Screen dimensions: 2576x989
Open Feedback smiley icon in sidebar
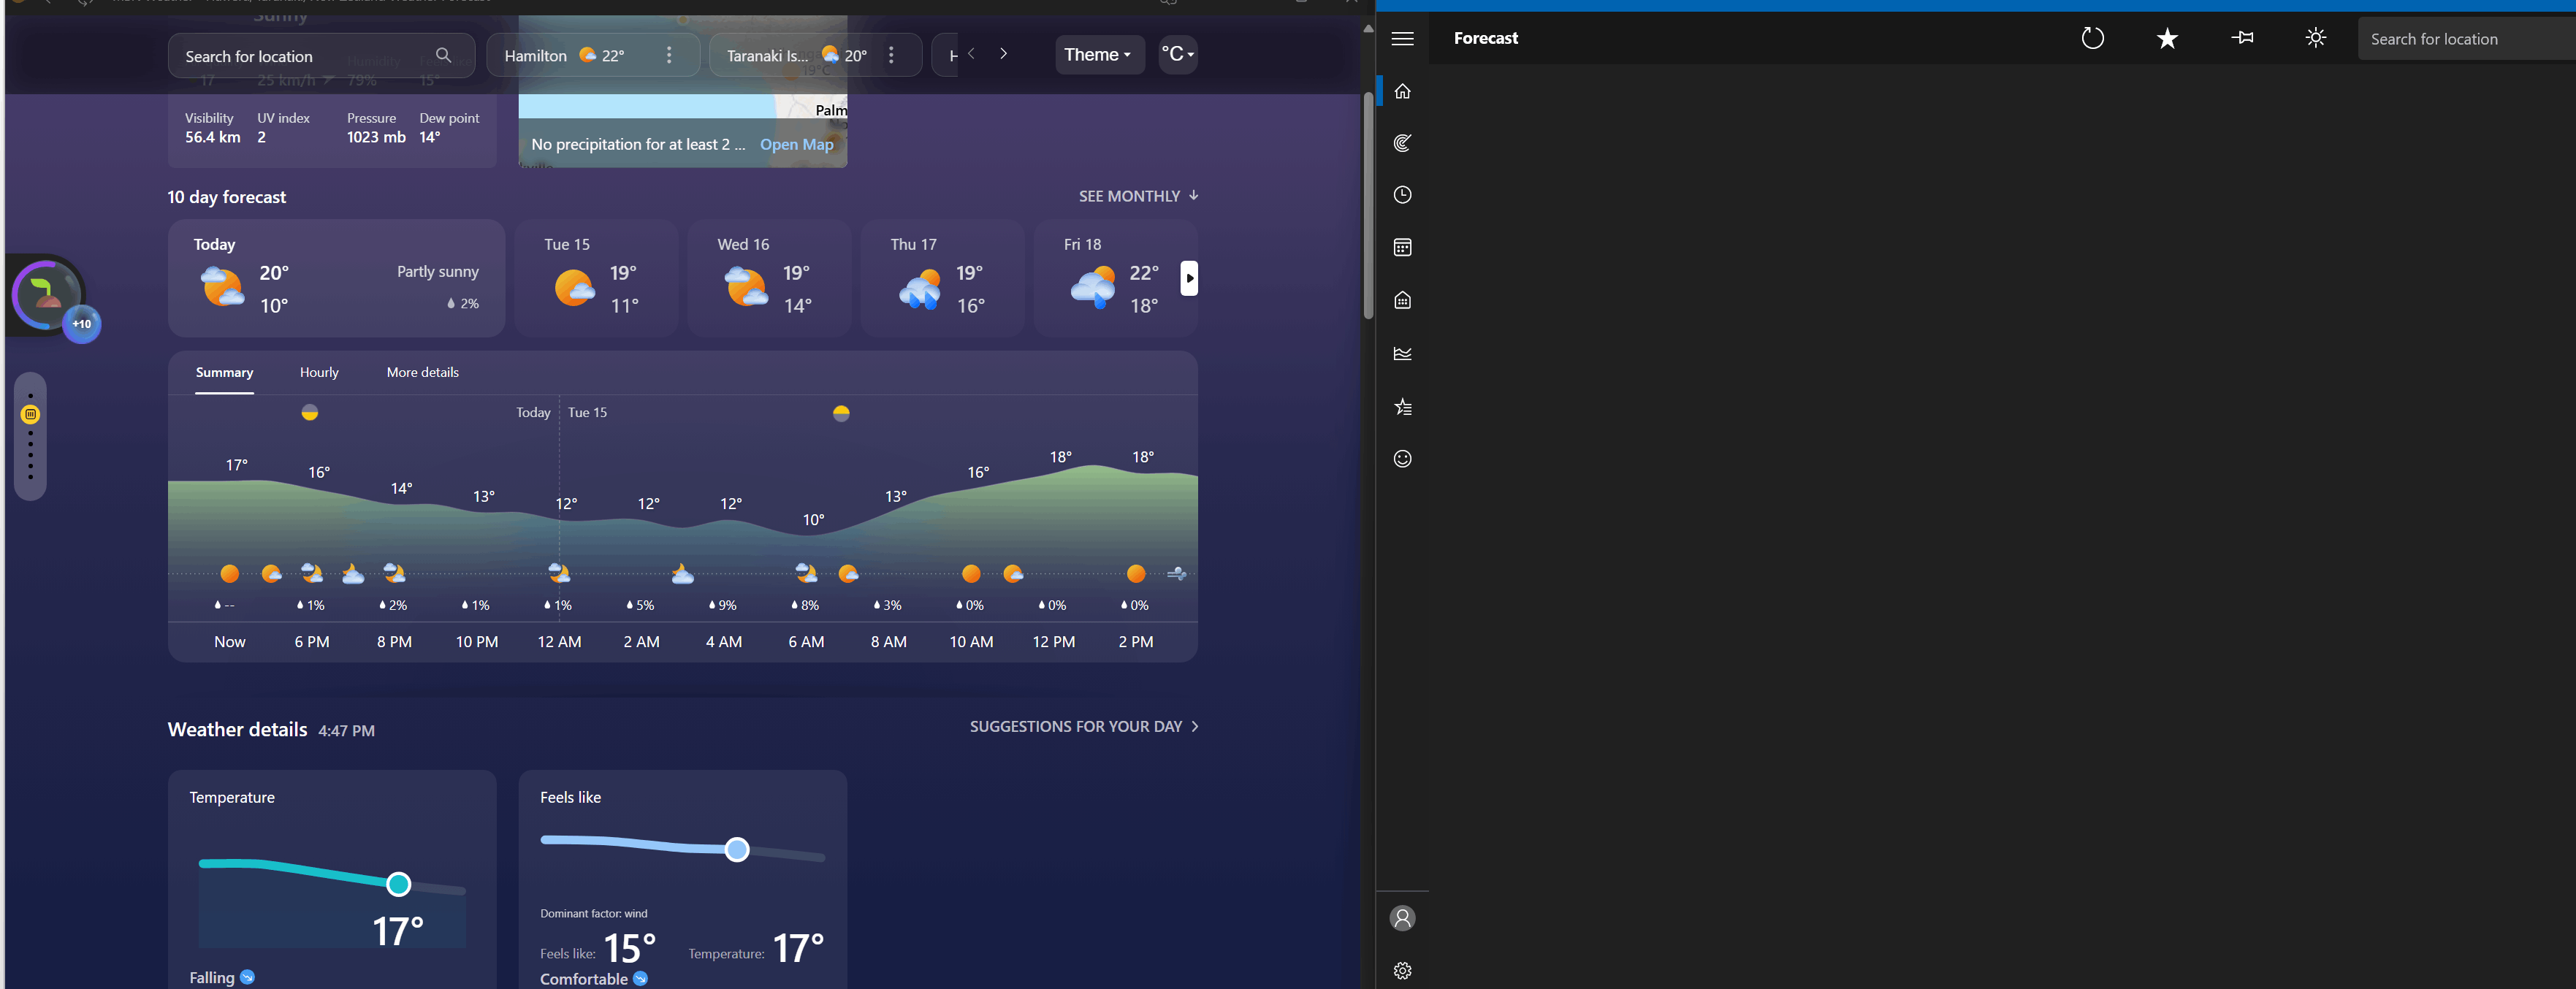(x=1402, y=459)
